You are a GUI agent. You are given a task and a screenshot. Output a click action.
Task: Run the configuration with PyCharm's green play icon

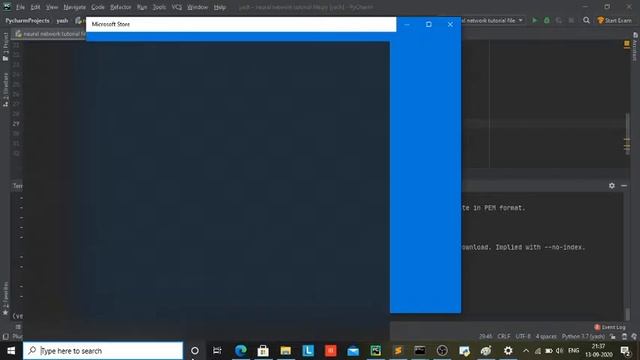534,20
